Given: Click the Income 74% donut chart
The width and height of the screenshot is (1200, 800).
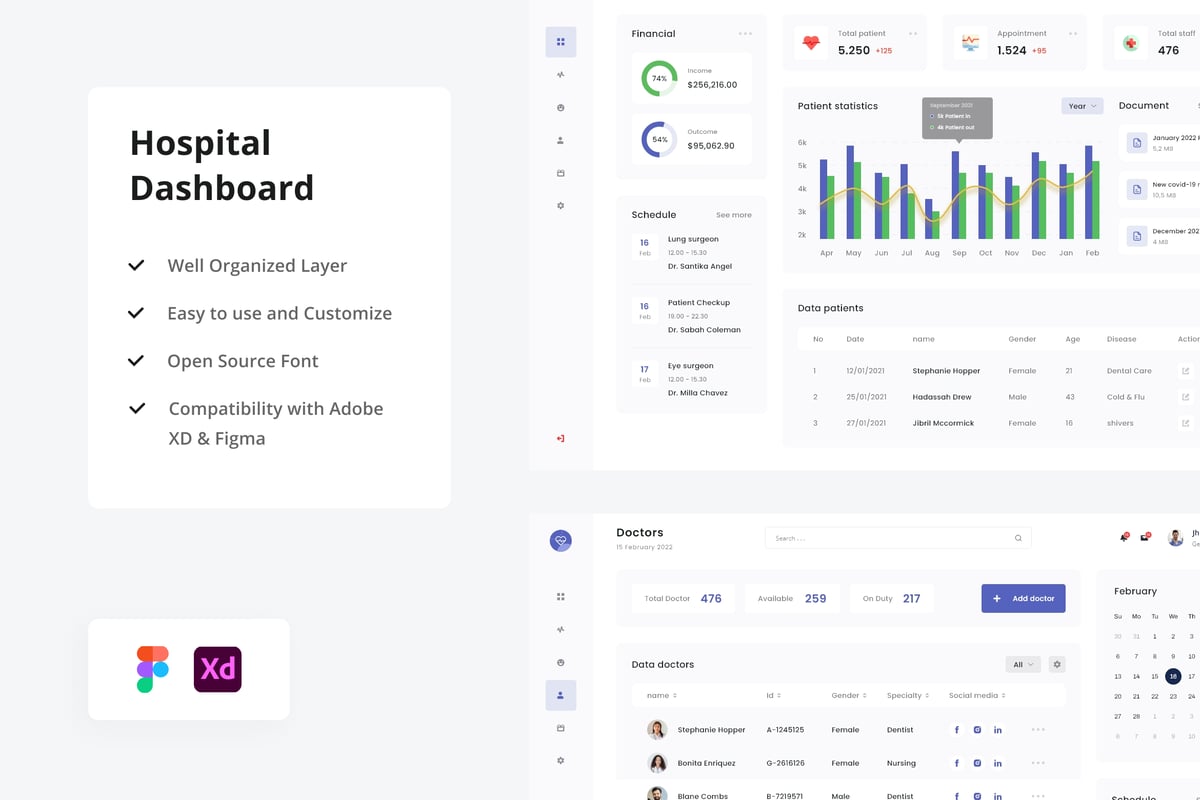Looking at the screenshot, I should [659, 78].
